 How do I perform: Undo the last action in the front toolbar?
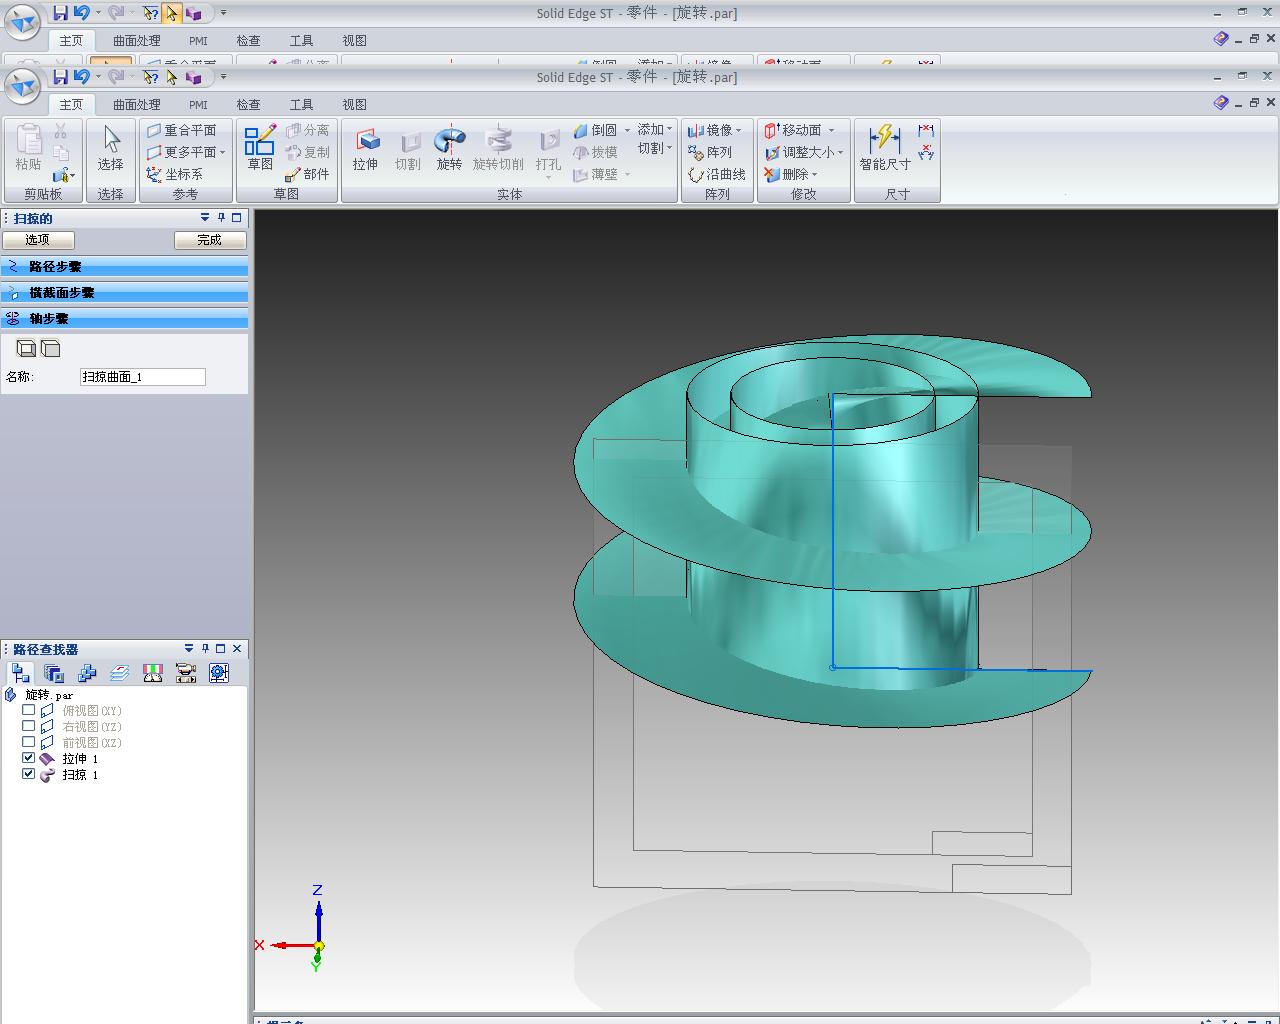pyautogui.click(x=82, y=77)
